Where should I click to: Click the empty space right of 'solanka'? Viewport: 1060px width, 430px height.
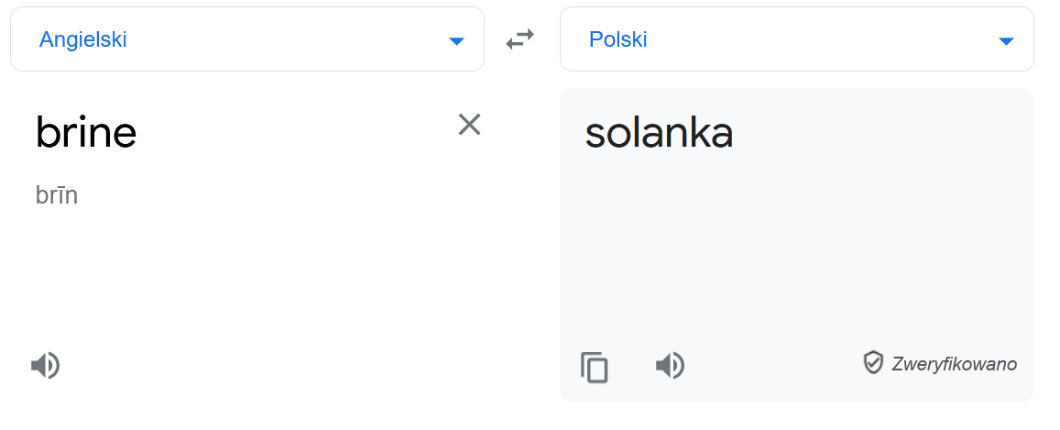pyautogui.click(x=880, y=133)
